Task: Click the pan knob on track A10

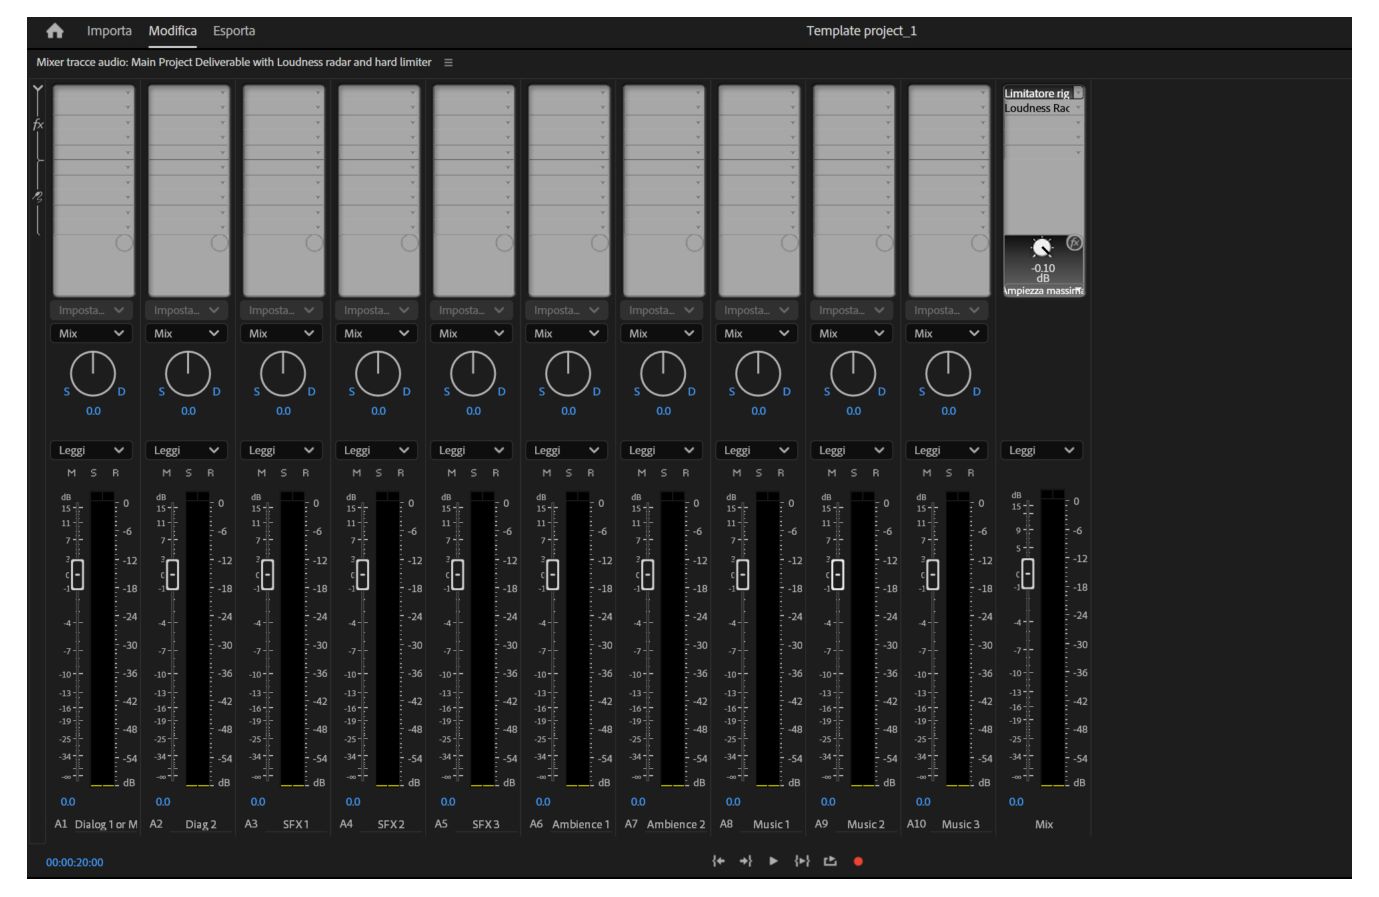Action: coord(948,373)
